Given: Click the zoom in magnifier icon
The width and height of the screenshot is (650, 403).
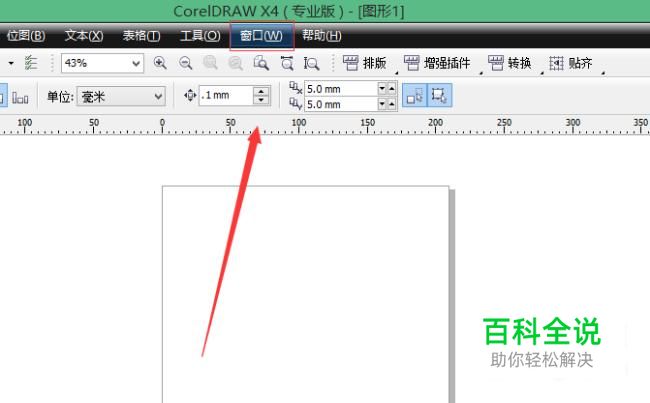Looking at the screenshot, I should 160,63.
